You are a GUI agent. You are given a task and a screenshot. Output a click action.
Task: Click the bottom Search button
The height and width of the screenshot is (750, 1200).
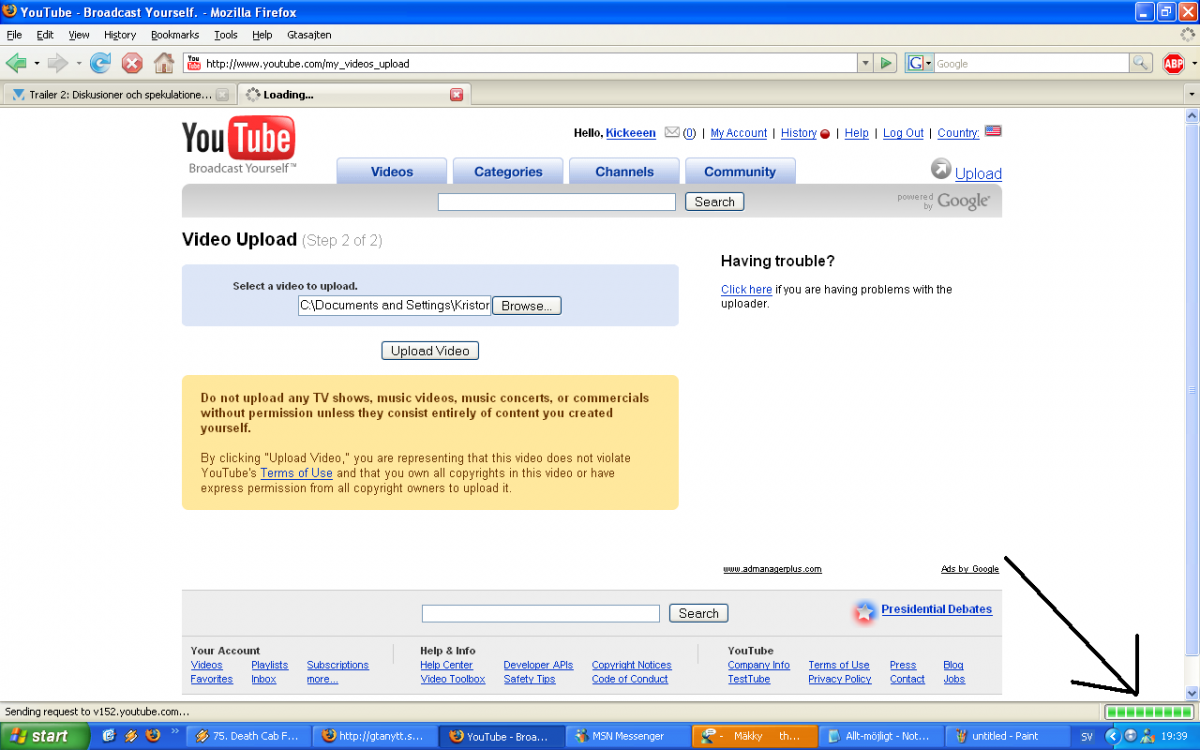click(698, 613)
